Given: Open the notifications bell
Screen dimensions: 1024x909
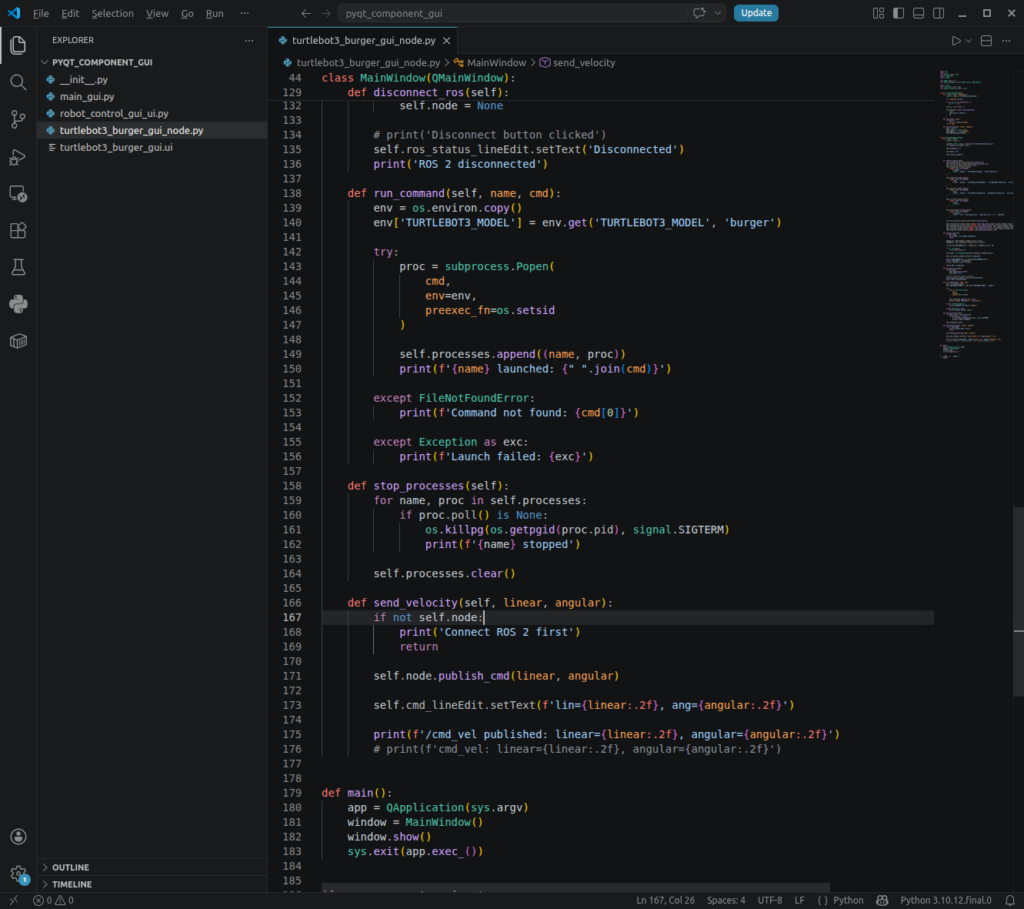Looking at the screenshot, I should point(1010,901).
